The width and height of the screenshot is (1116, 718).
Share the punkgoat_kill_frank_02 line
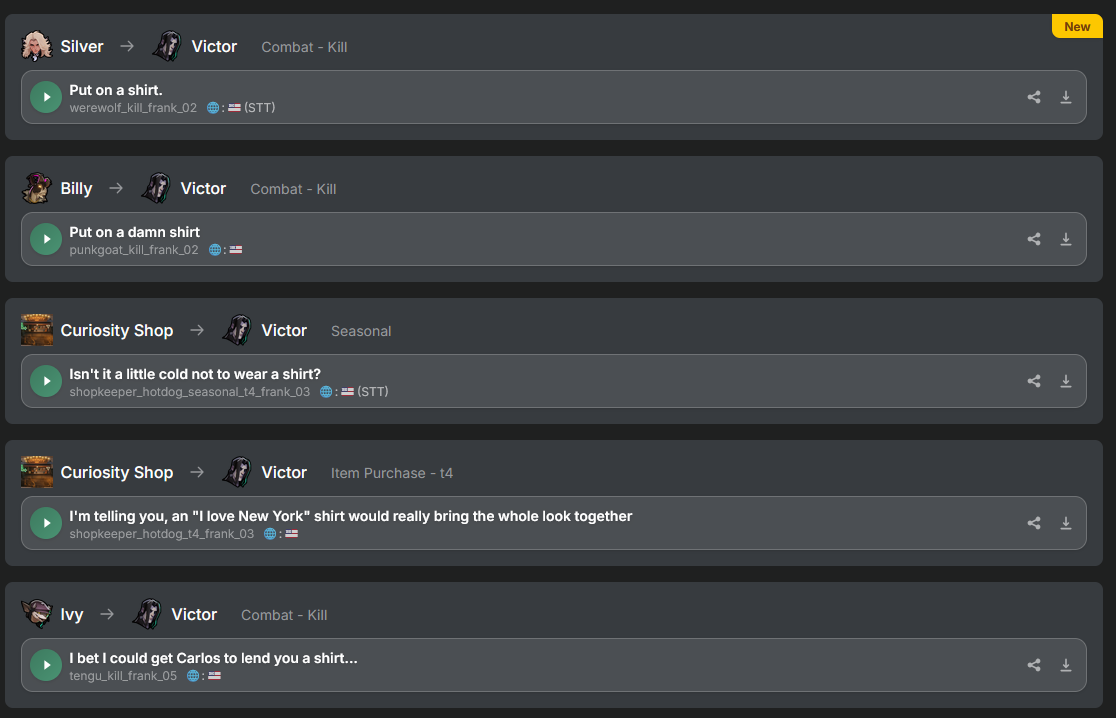1034,239
